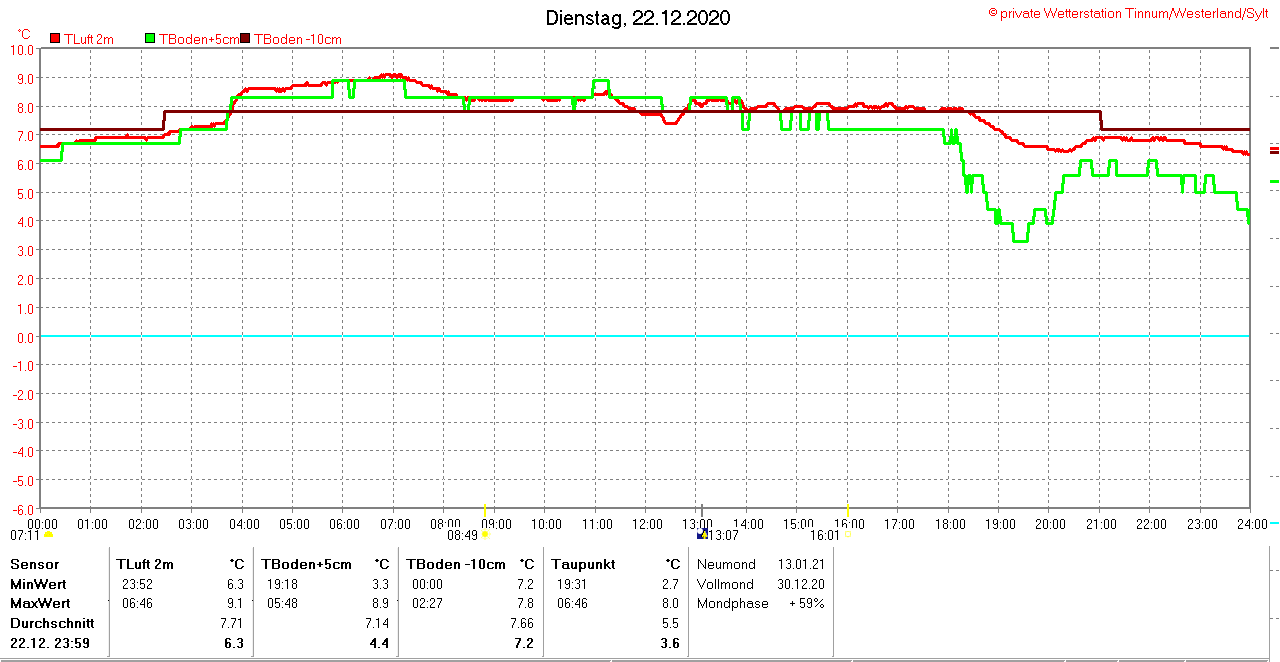
Task: Click the green TBoden+5cm legend square
Action: (x=150, y=39)
